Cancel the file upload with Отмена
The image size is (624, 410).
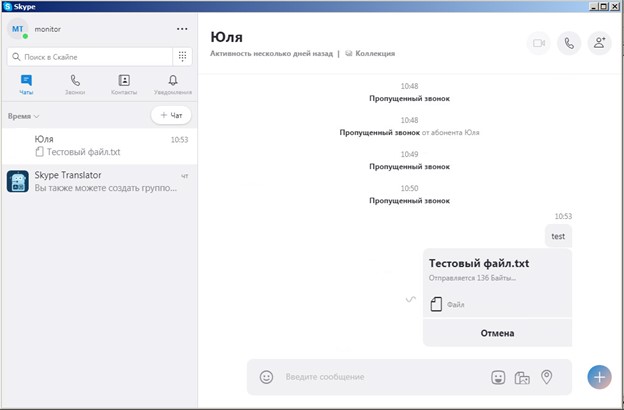(497, 333)
